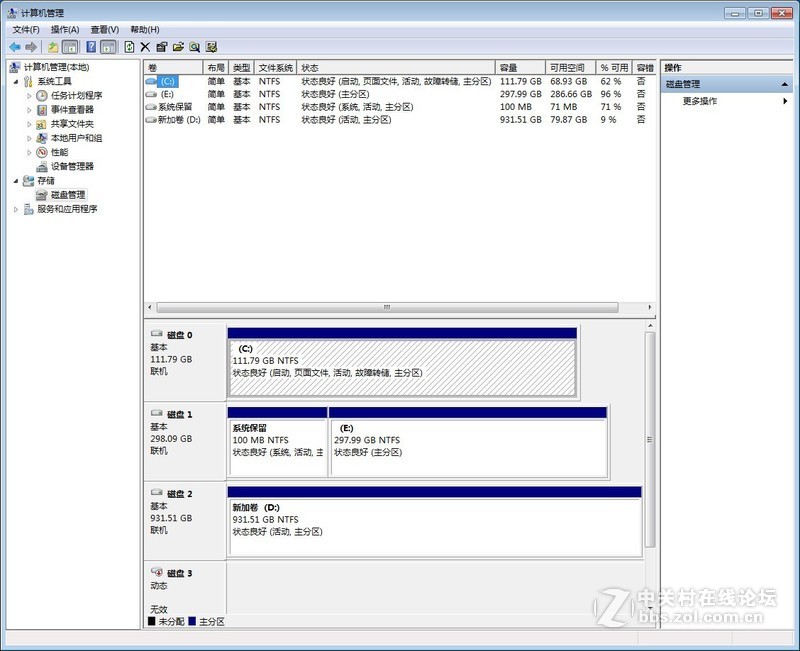Open Help via the blue question mark icon
Viewport: 800px width, 651px height.
tap(91, 47)
